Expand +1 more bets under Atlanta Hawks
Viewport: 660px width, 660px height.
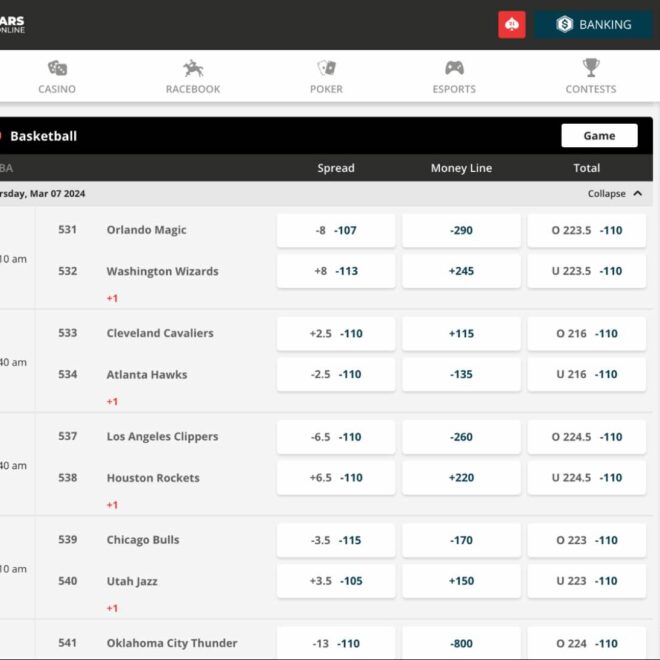click(112, 402)
